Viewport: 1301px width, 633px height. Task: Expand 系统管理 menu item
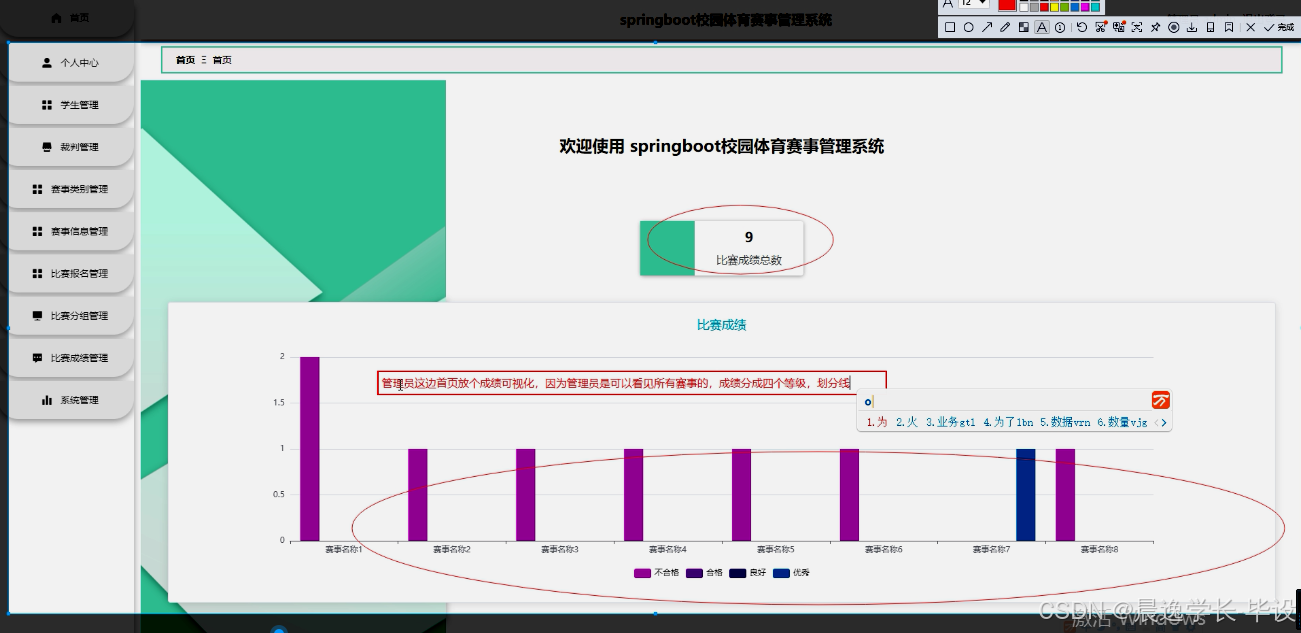(x=70, y=400)
